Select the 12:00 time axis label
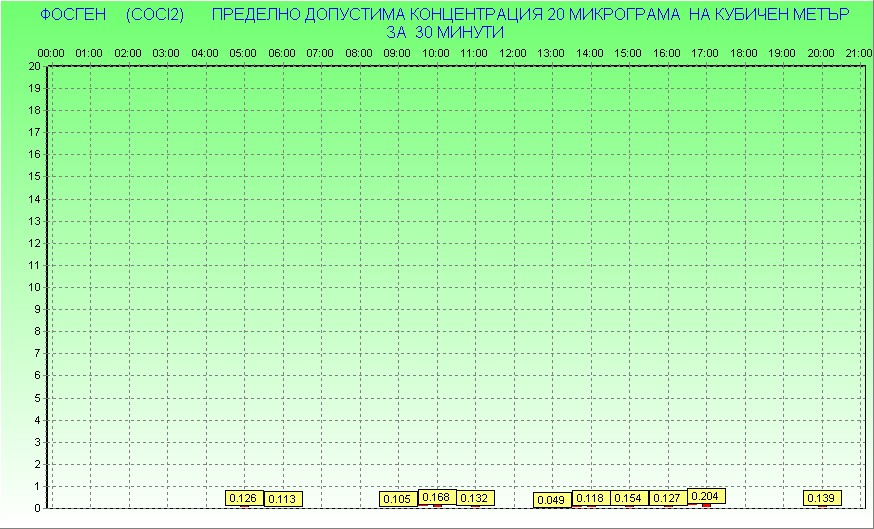Viewport: 874px width, 529px height. [513, 52]
